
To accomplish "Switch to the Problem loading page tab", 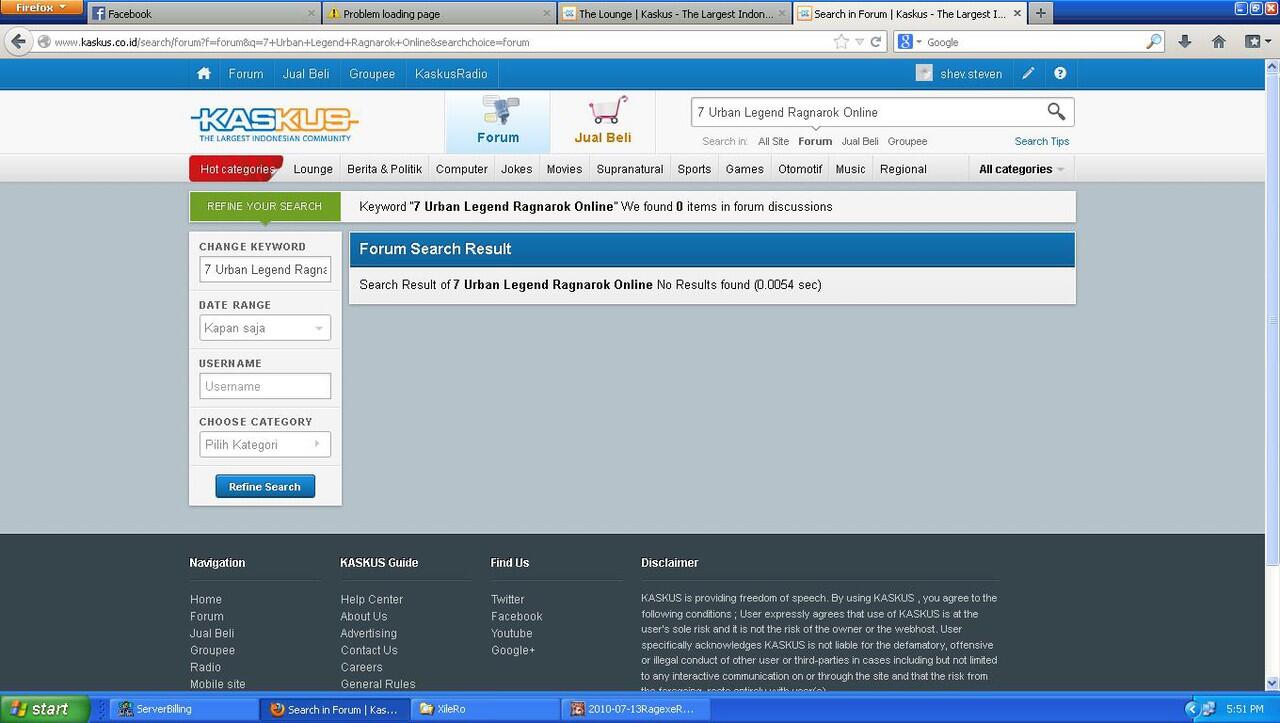I will tap(440, 14).
